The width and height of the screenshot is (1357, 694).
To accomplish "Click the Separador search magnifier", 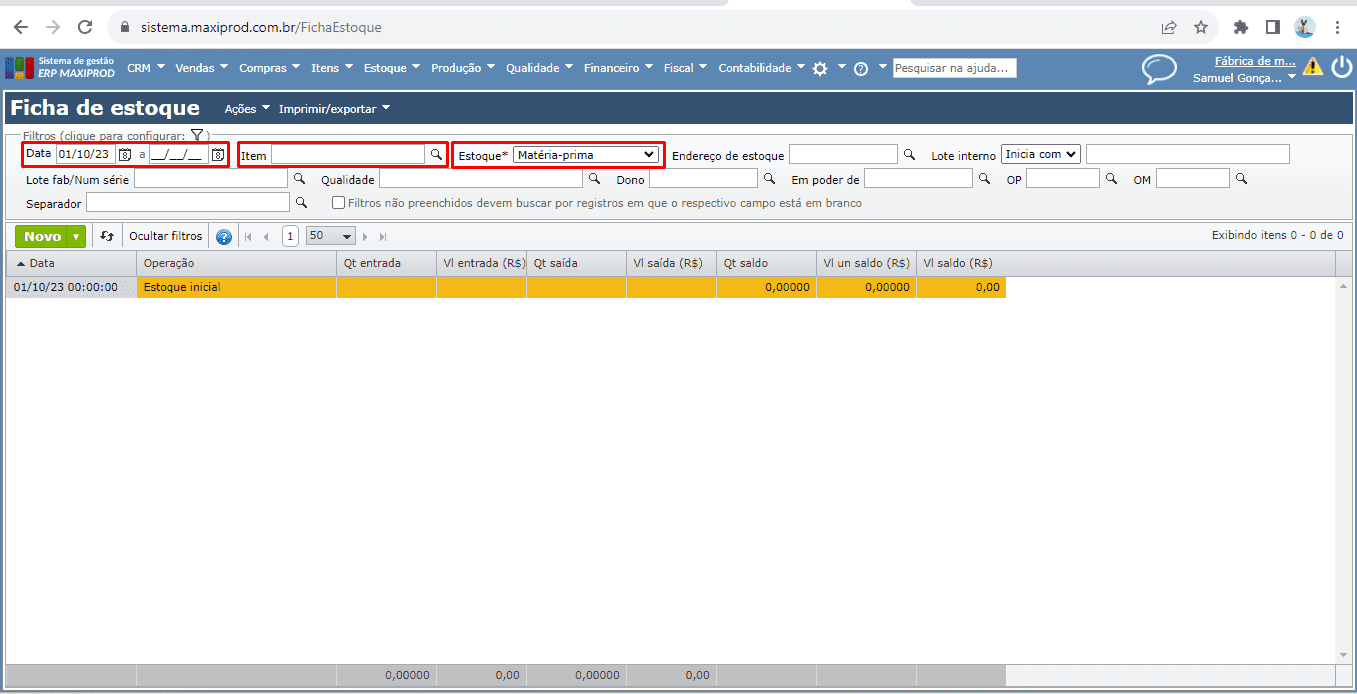I will click(x=300, y=203).
